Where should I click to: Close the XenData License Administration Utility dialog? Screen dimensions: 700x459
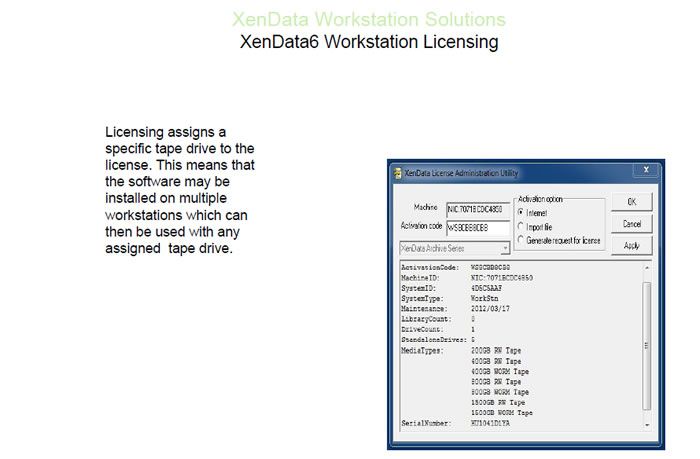[646, 170]
